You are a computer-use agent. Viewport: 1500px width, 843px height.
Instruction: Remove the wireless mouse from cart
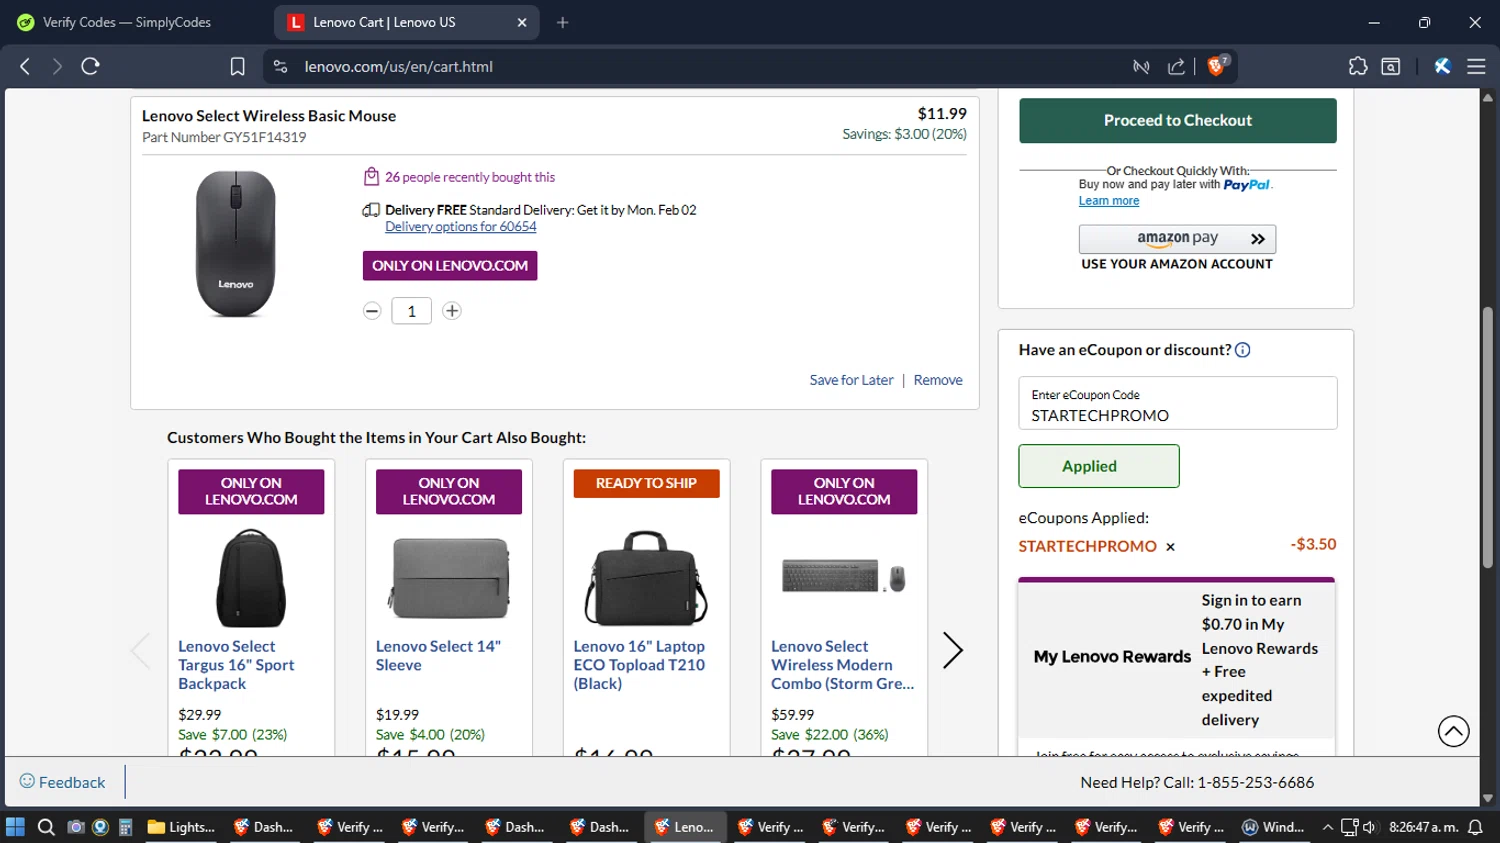938,380
